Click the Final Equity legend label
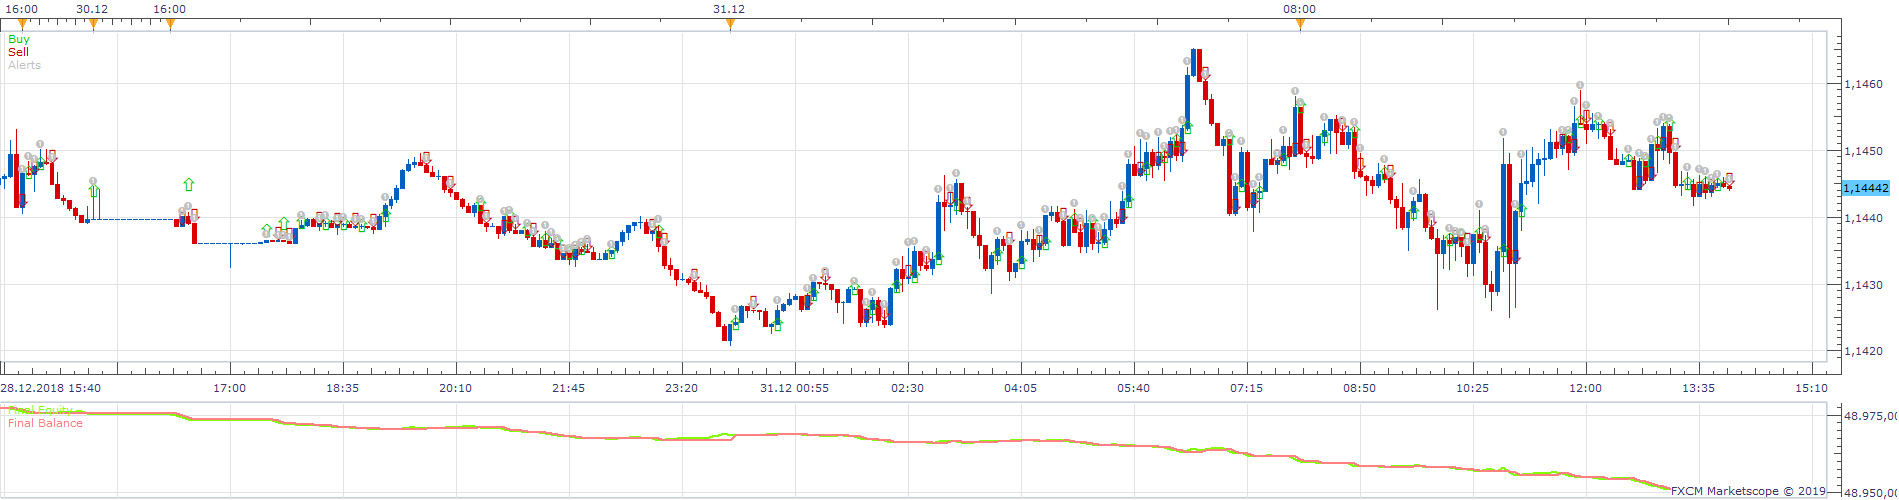The image size is (1899, 500). pos(40,410)
